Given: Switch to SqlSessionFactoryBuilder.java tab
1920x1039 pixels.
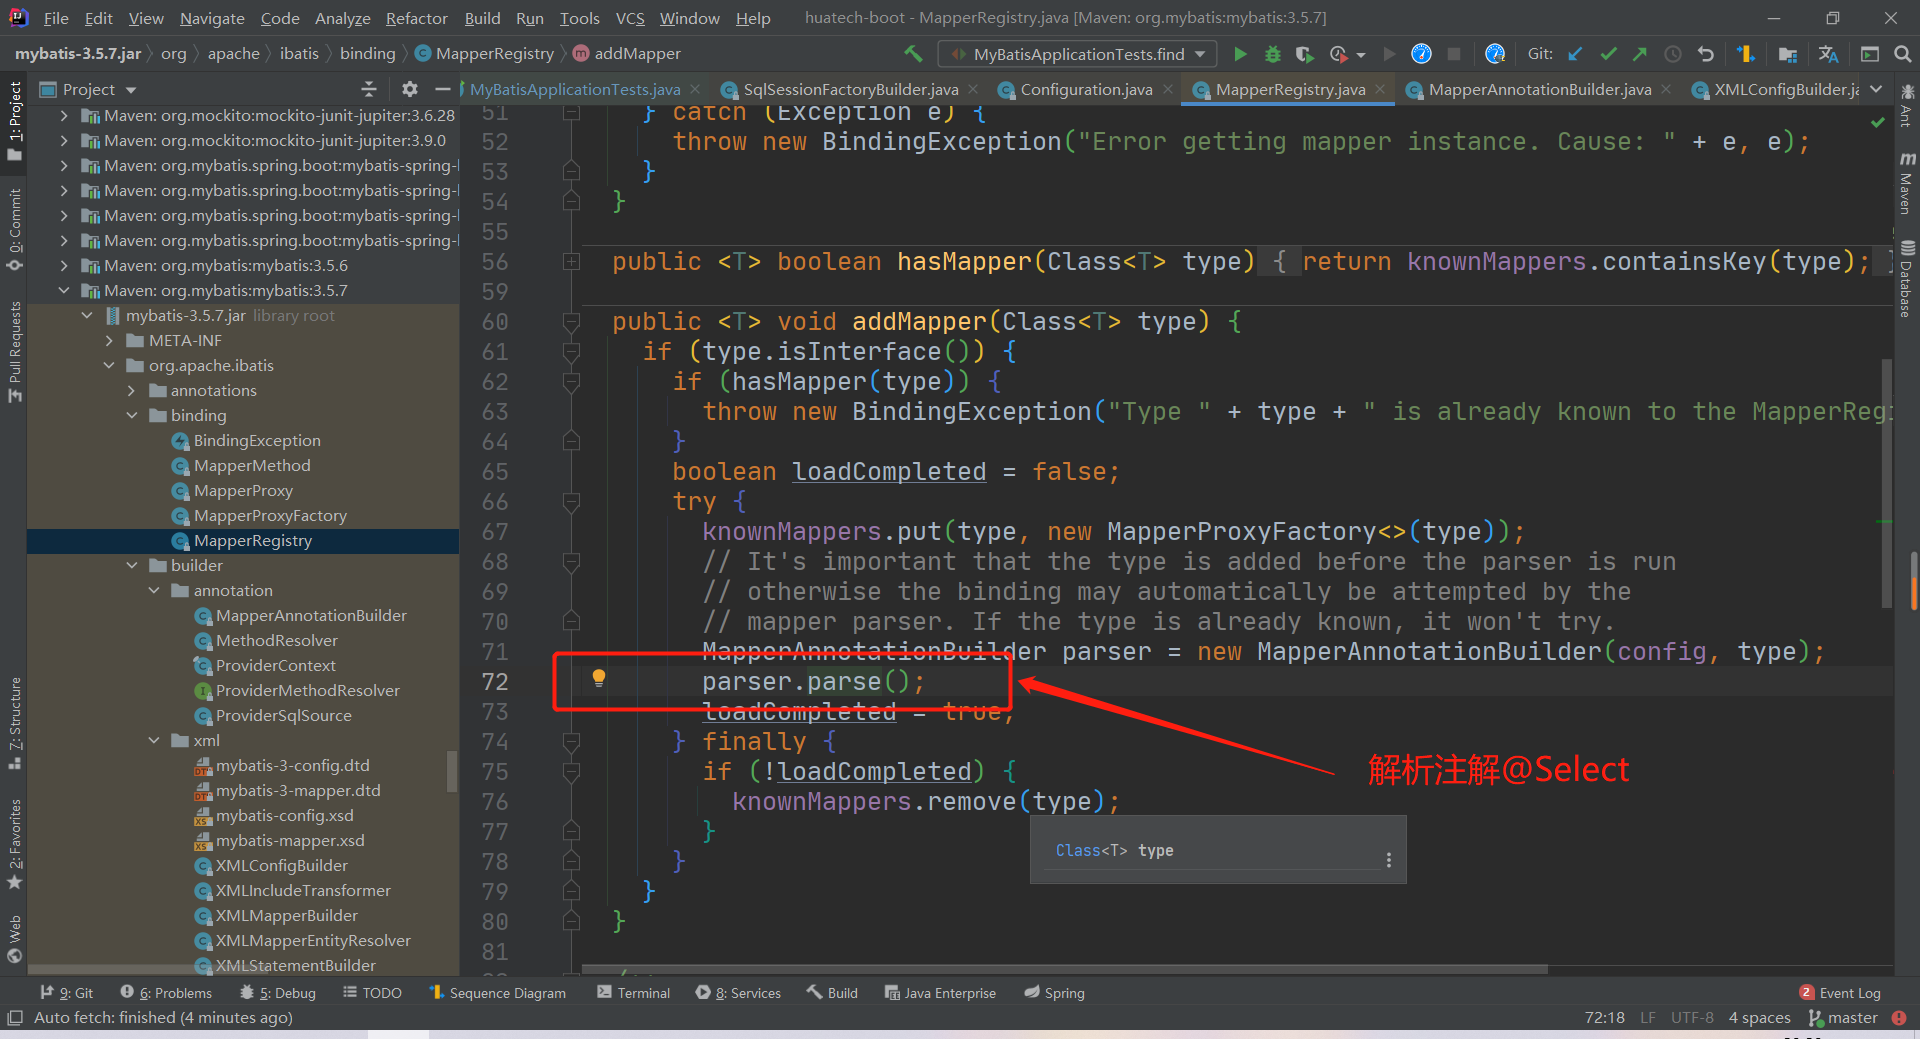Looking at the screenshot, I should [850, 90].
